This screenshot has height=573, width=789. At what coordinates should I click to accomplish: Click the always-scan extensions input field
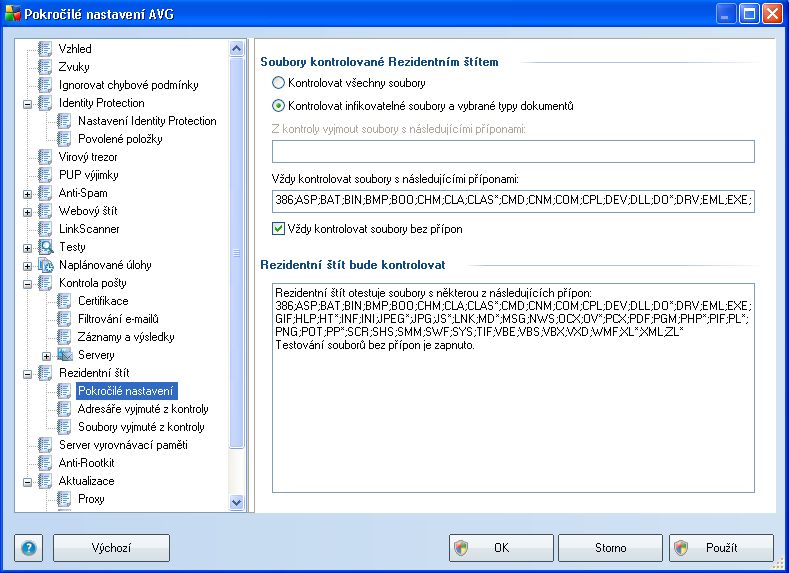(x=513, y=201)
